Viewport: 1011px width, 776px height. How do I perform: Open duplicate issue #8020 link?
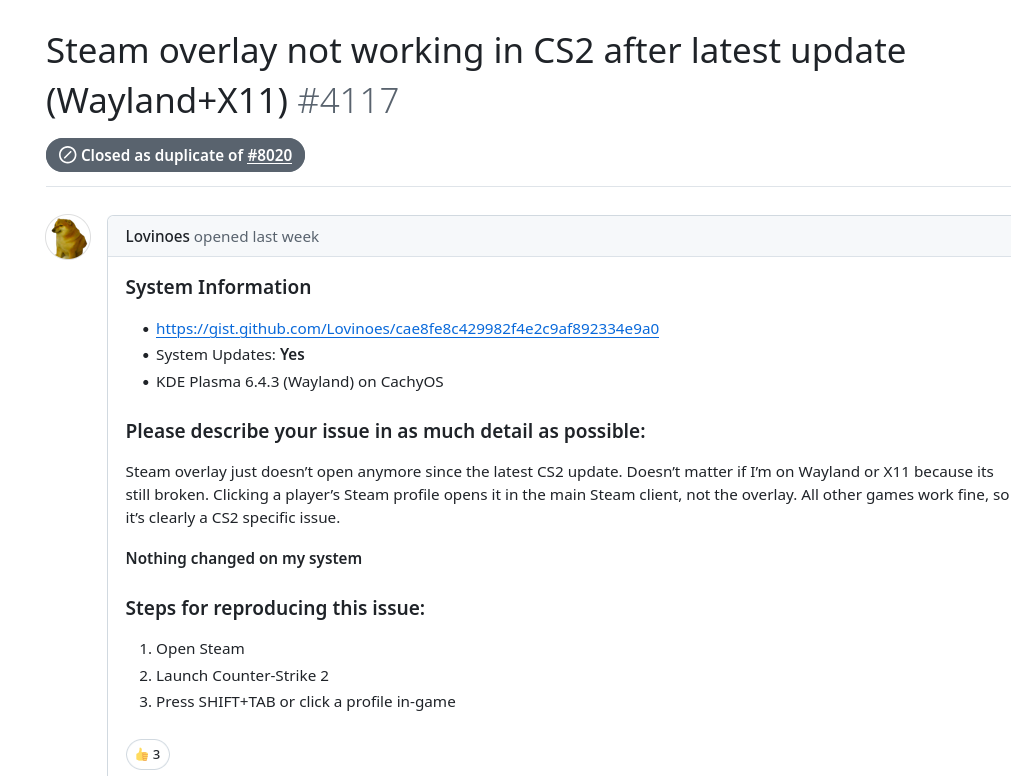coord(269,155)
